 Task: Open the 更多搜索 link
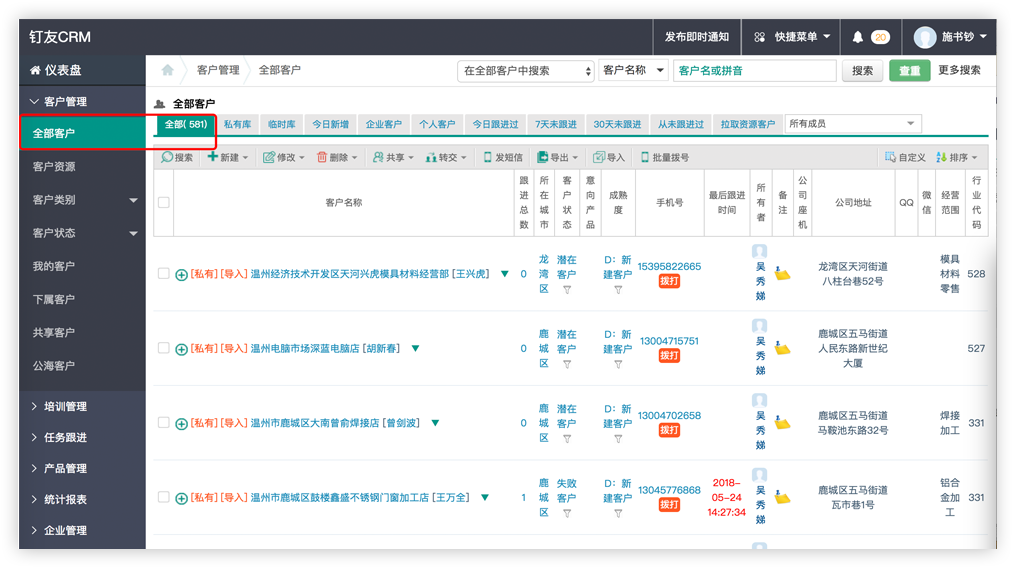[x=959, y=70]
